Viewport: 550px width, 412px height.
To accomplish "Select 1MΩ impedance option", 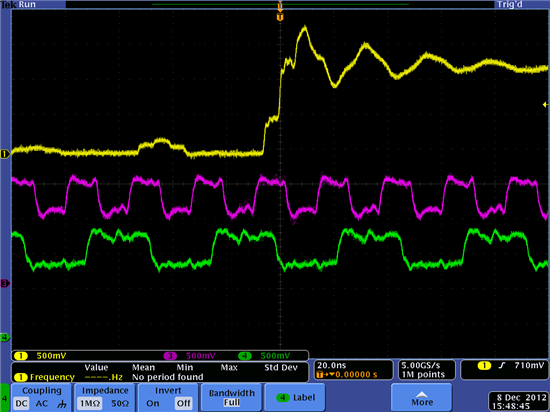I will click(90, 404).
